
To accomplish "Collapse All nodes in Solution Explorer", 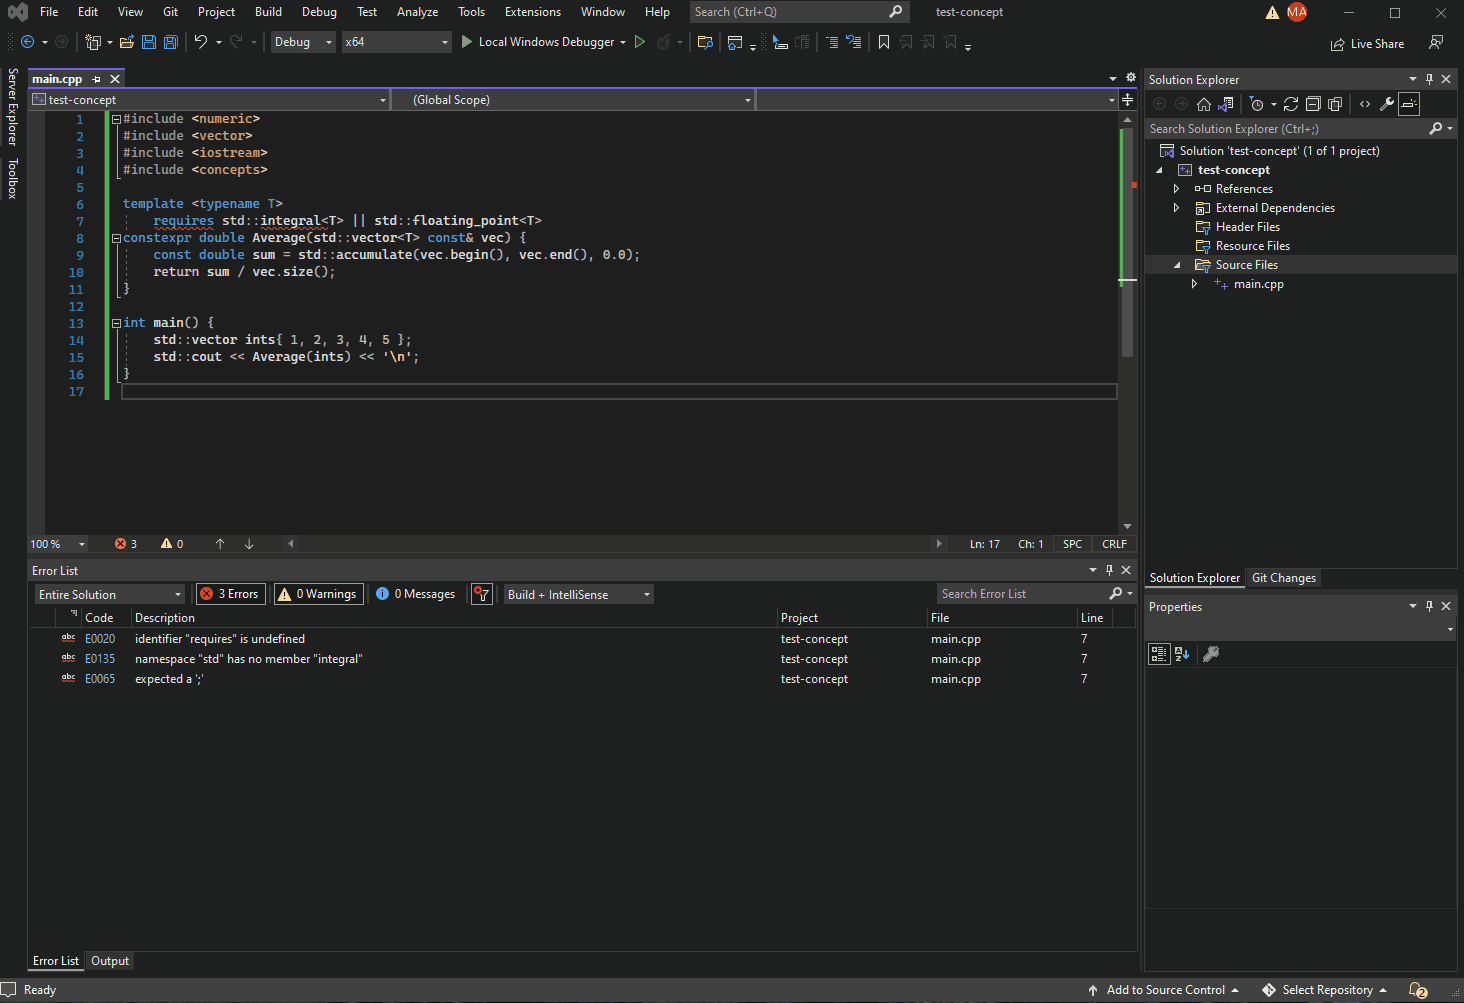I will pos(1313,104).
